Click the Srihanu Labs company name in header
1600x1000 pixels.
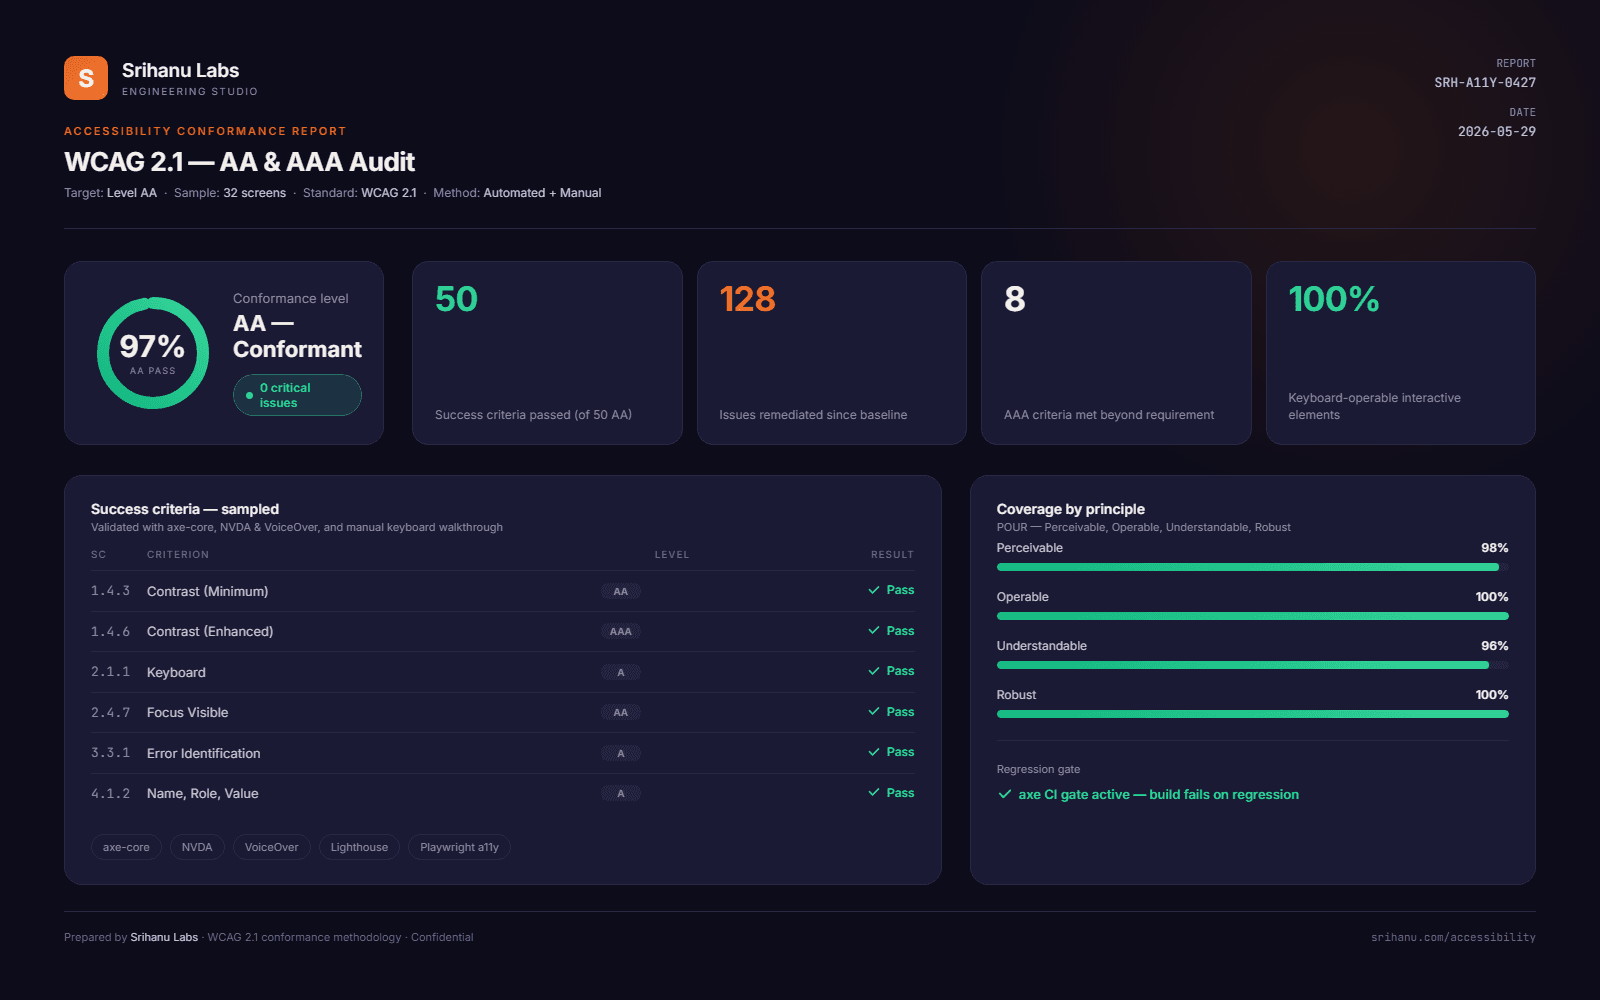click(x=180, y=70)
